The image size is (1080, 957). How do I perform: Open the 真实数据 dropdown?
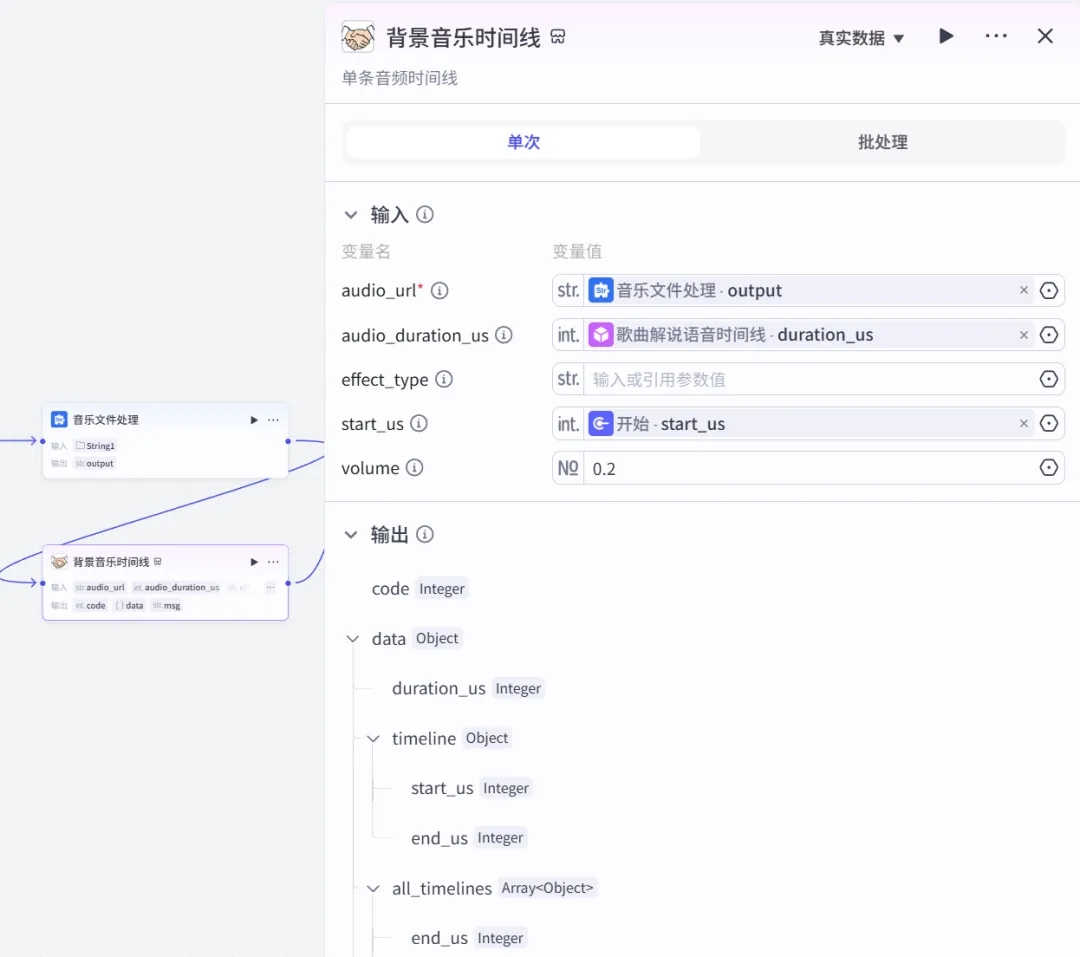pos(861,38)
